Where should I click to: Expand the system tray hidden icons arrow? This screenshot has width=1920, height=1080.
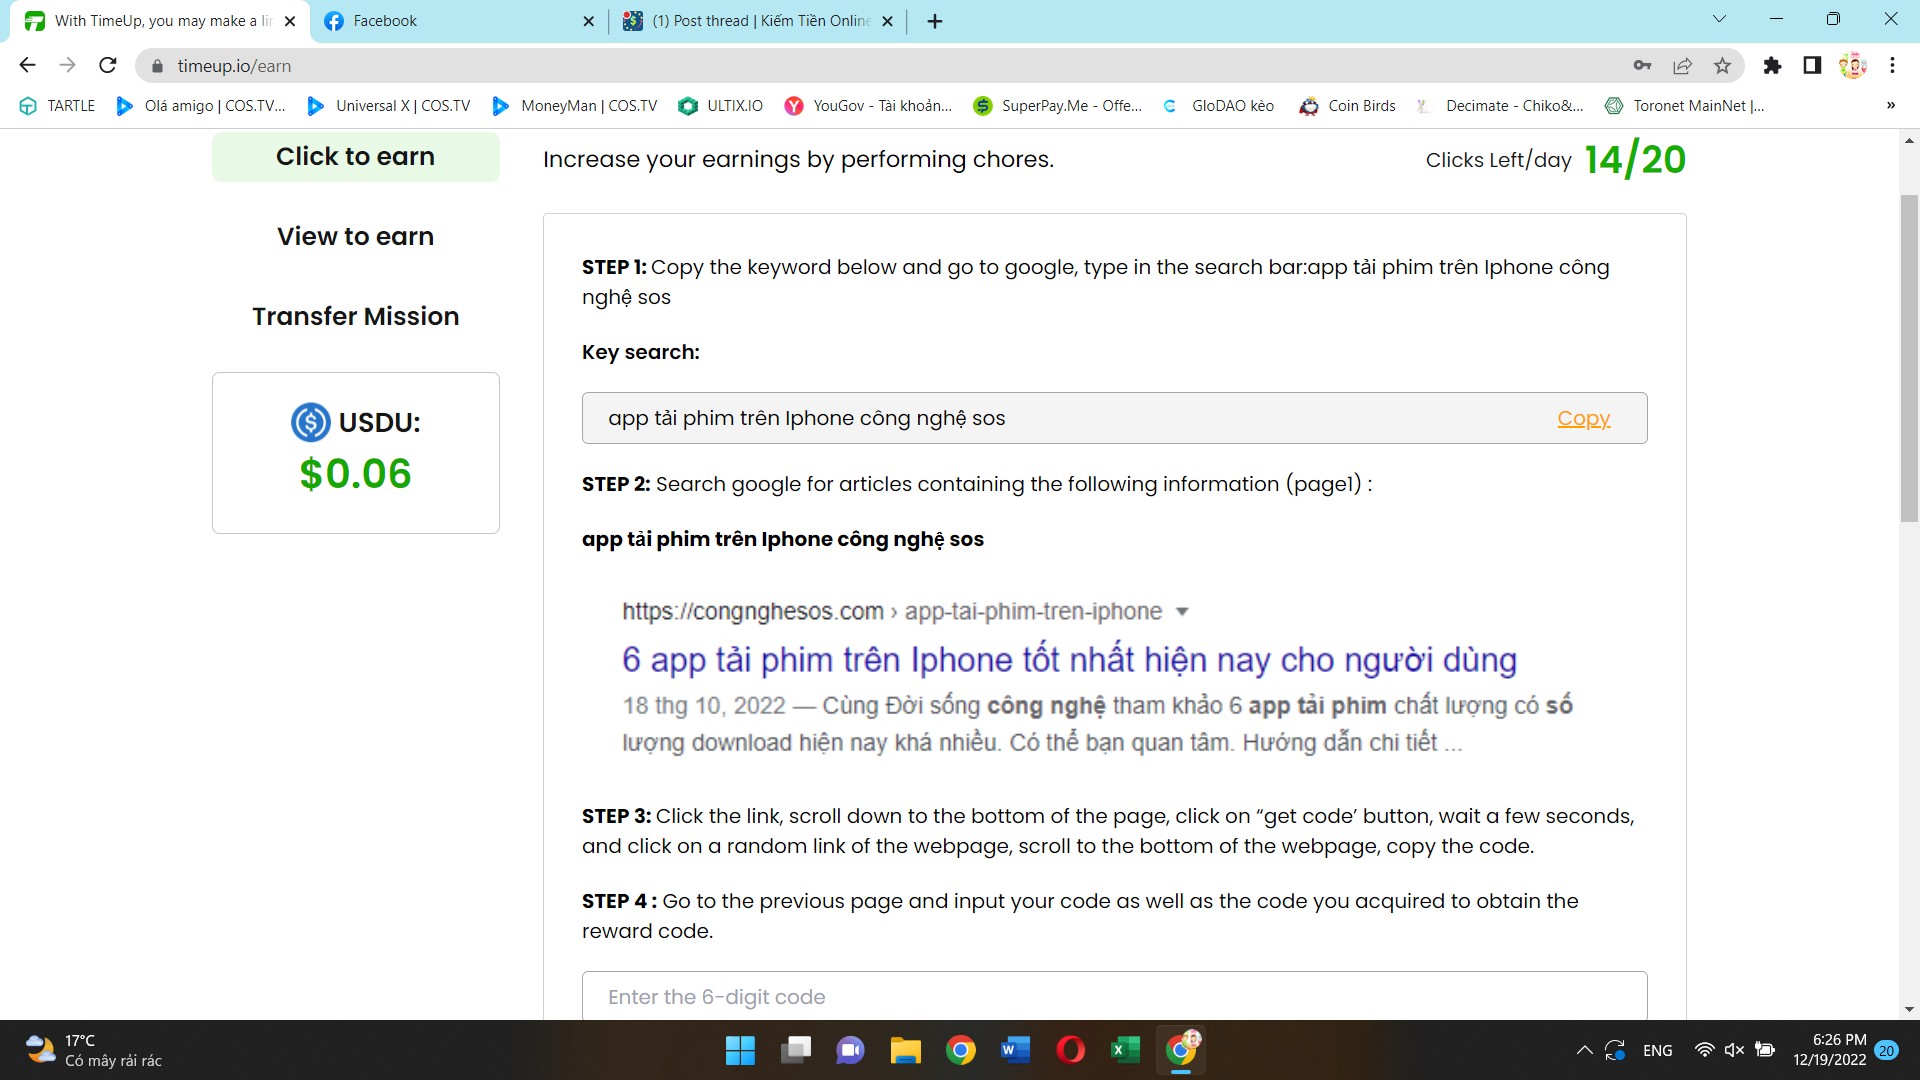[1584, 1050]
